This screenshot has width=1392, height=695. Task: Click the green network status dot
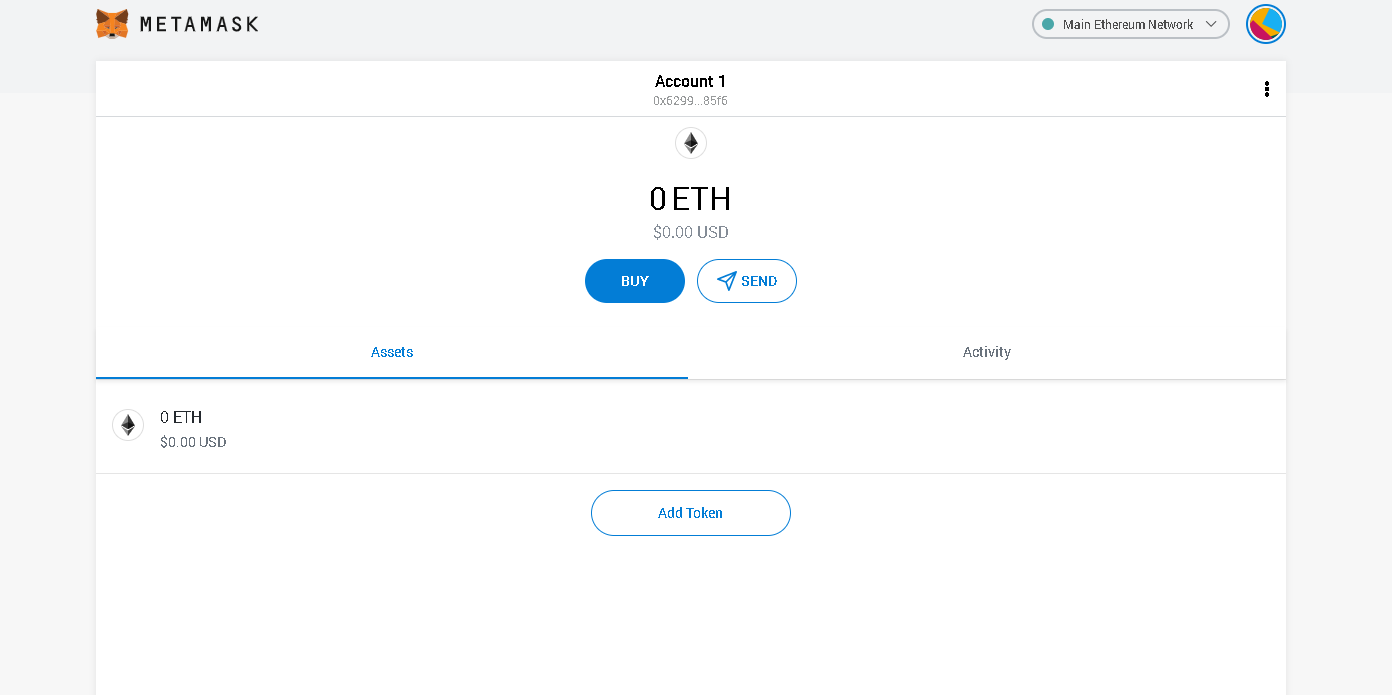click(1048, 24)
